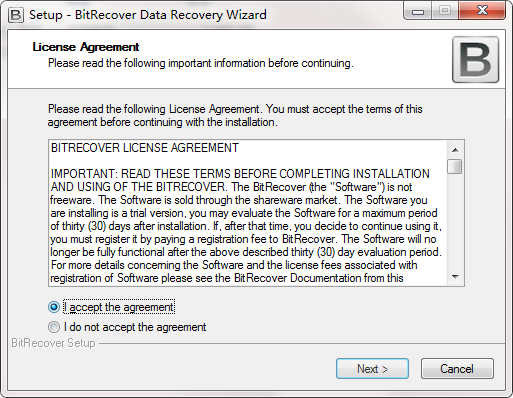The height and width of the screenshot is (398, 513).
Task: Click the "thirty (30) days after installation" license line
Action: tap(246, 226)
